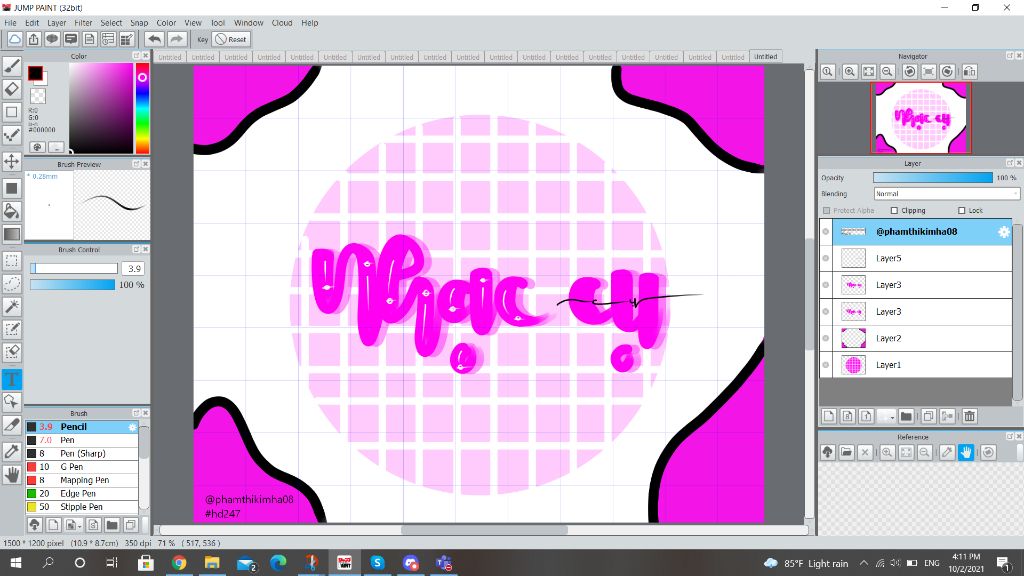Select the Hand tool in left toolbar
The height and width of the screenshot is (576, 1024).
pyautogui.click(x=12, y=475)
